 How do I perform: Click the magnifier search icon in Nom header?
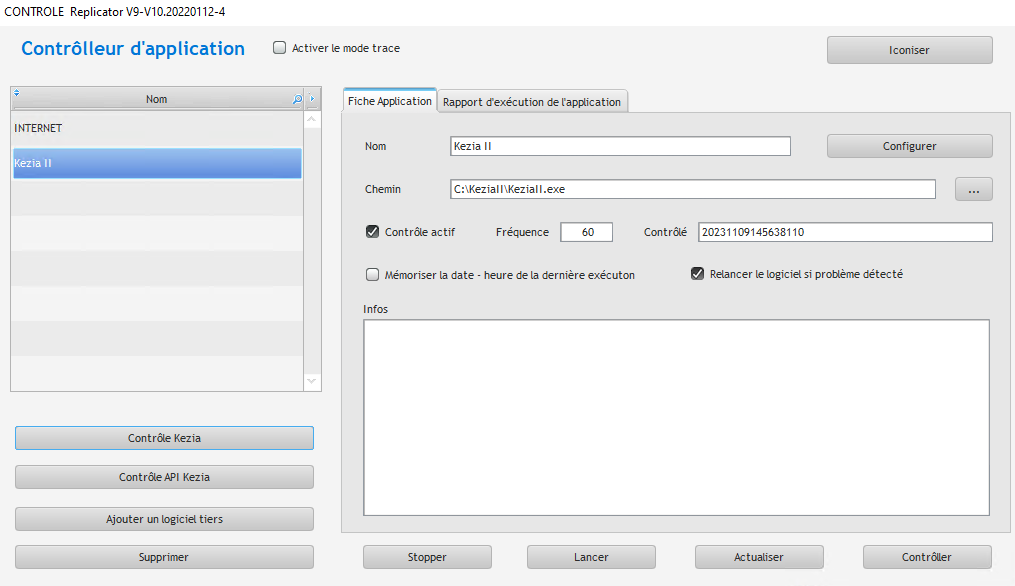296,100
